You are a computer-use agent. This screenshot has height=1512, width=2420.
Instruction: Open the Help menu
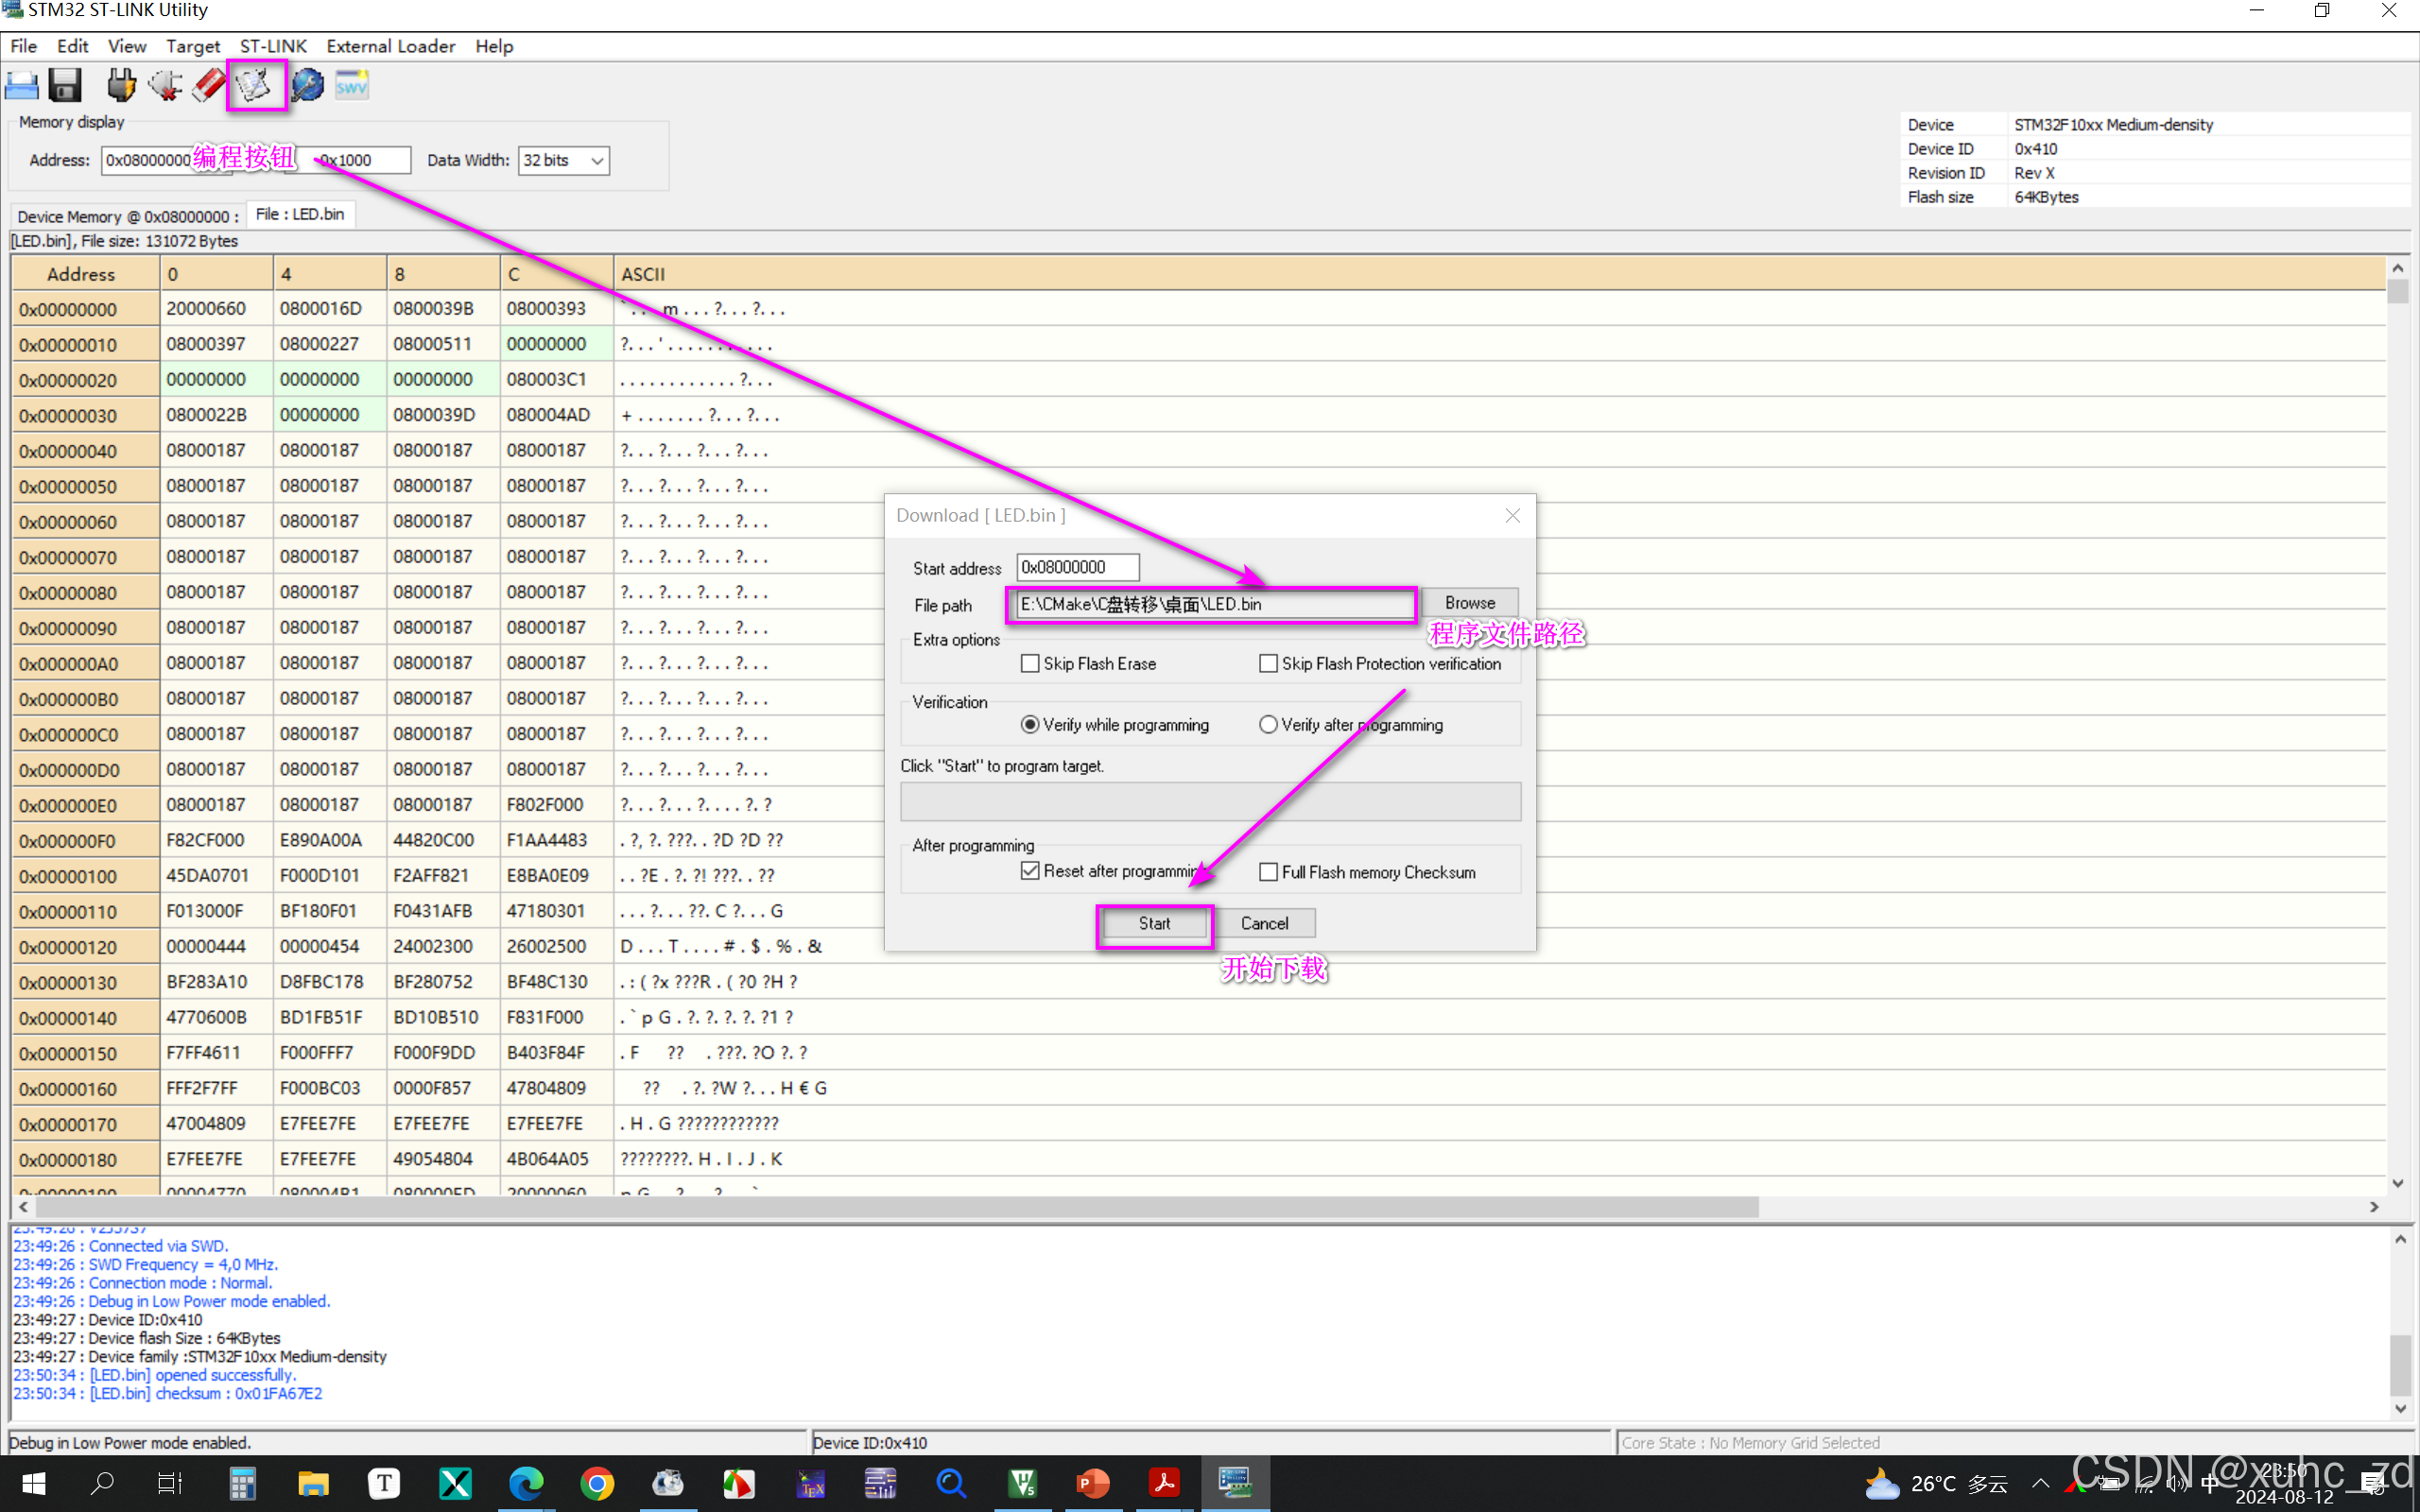pos(494,46)
